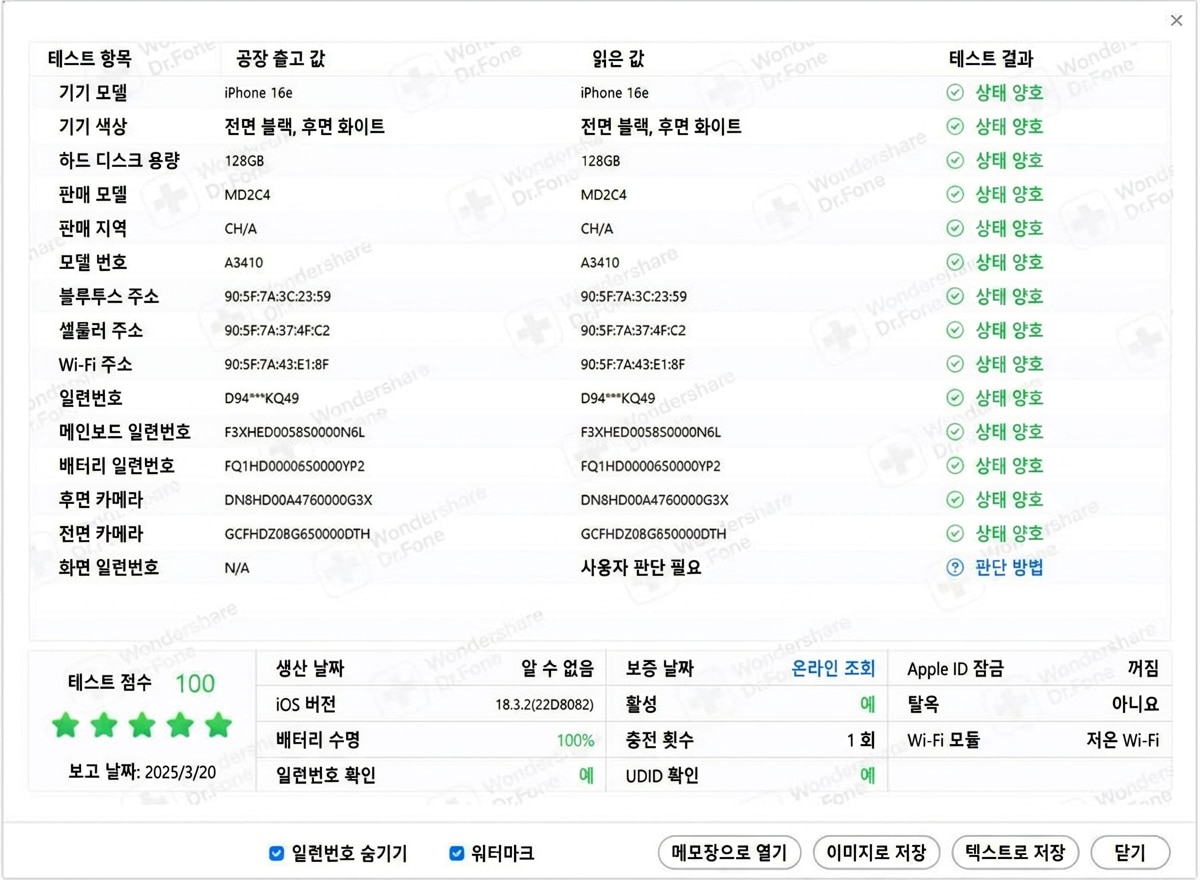Click the 메모장으로 열기 button

point(730,853)
